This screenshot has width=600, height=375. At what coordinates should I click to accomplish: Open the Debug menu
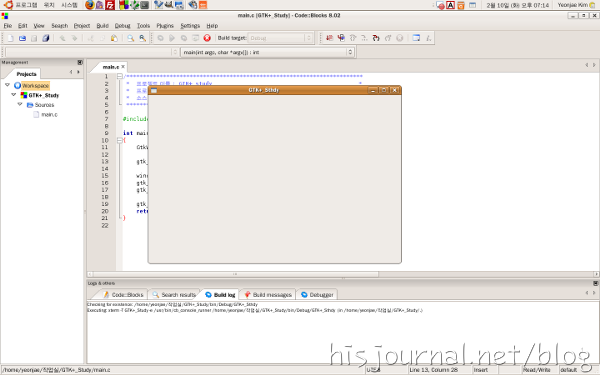coord(122,26)
